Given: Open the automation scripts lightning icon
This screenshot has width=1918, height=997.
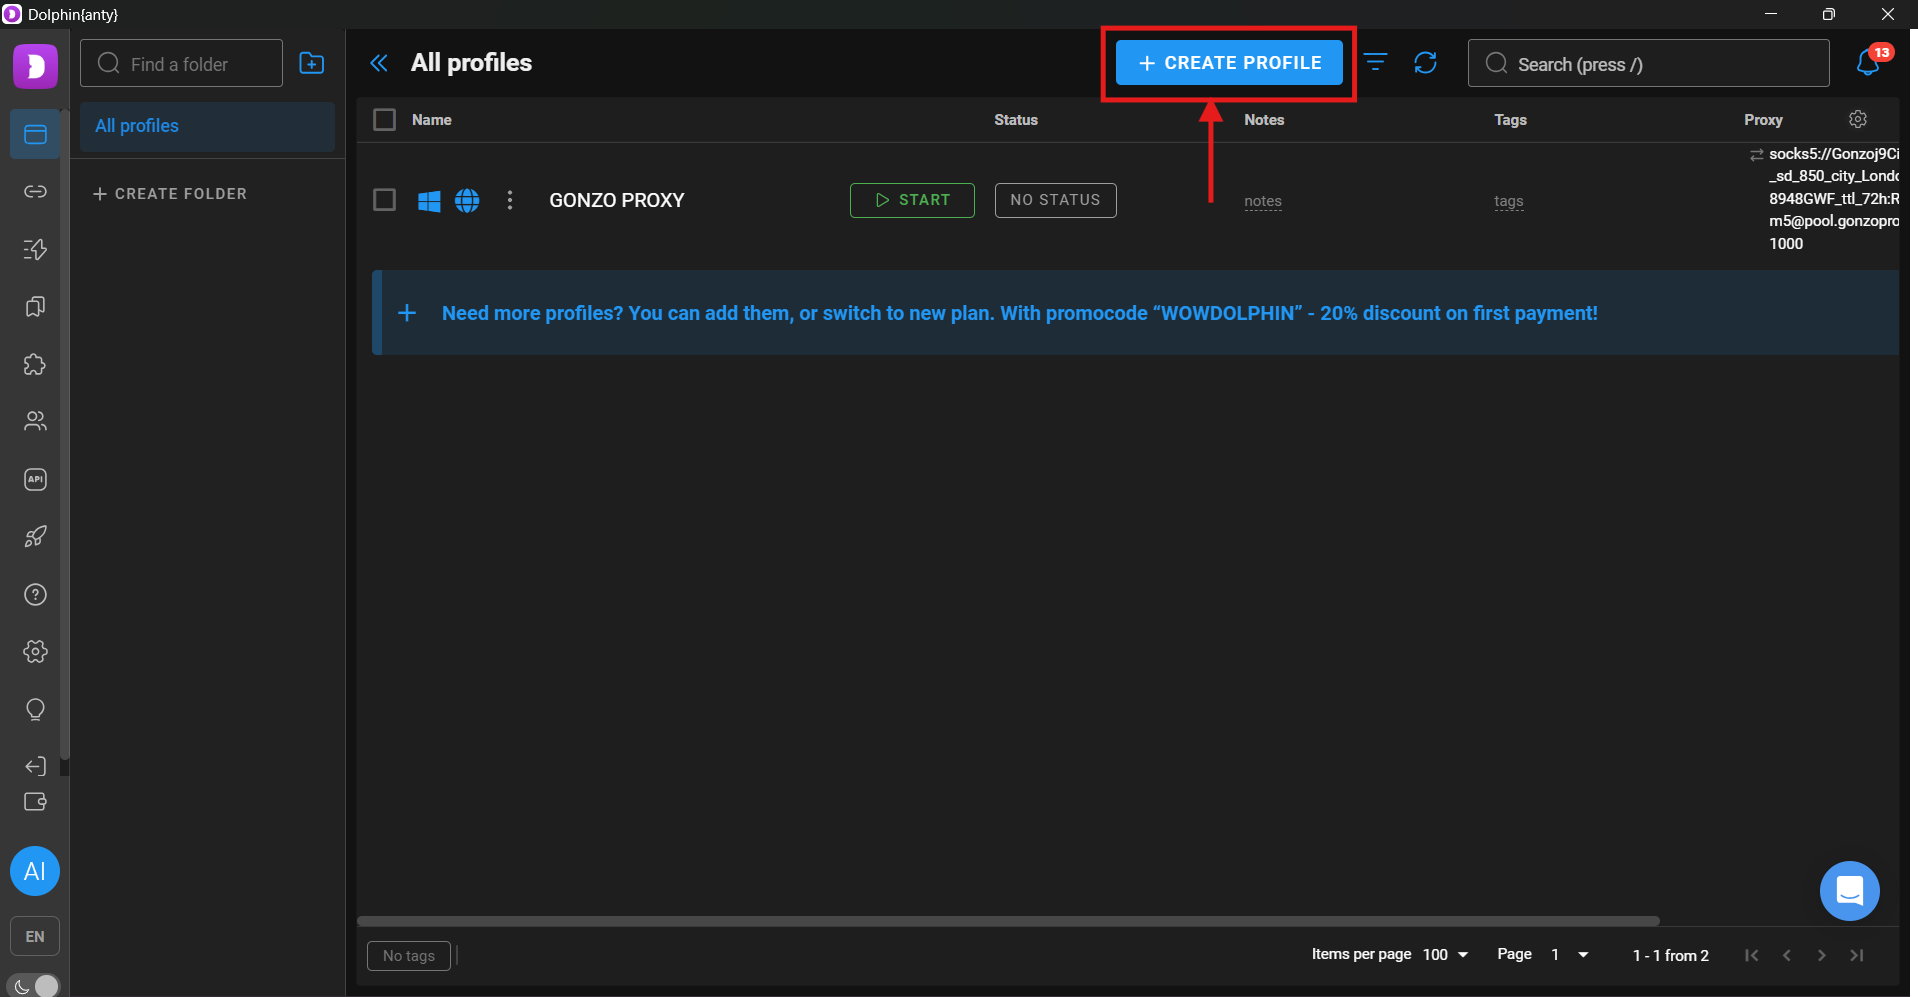Looking at the screenshot, I should [x=35, y=249].
